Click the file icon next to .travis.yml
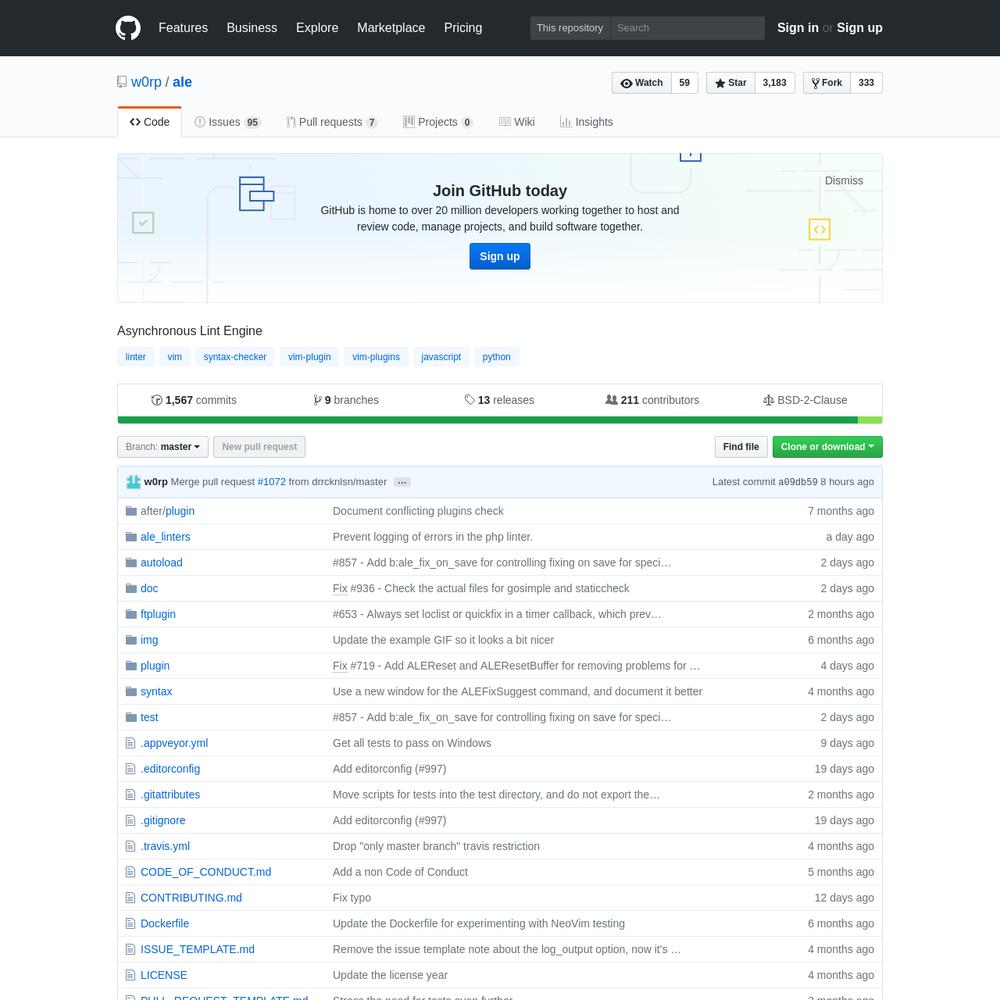This screenshot has height=1000, width=1000. pyautogui.click(x=130, y=846)
